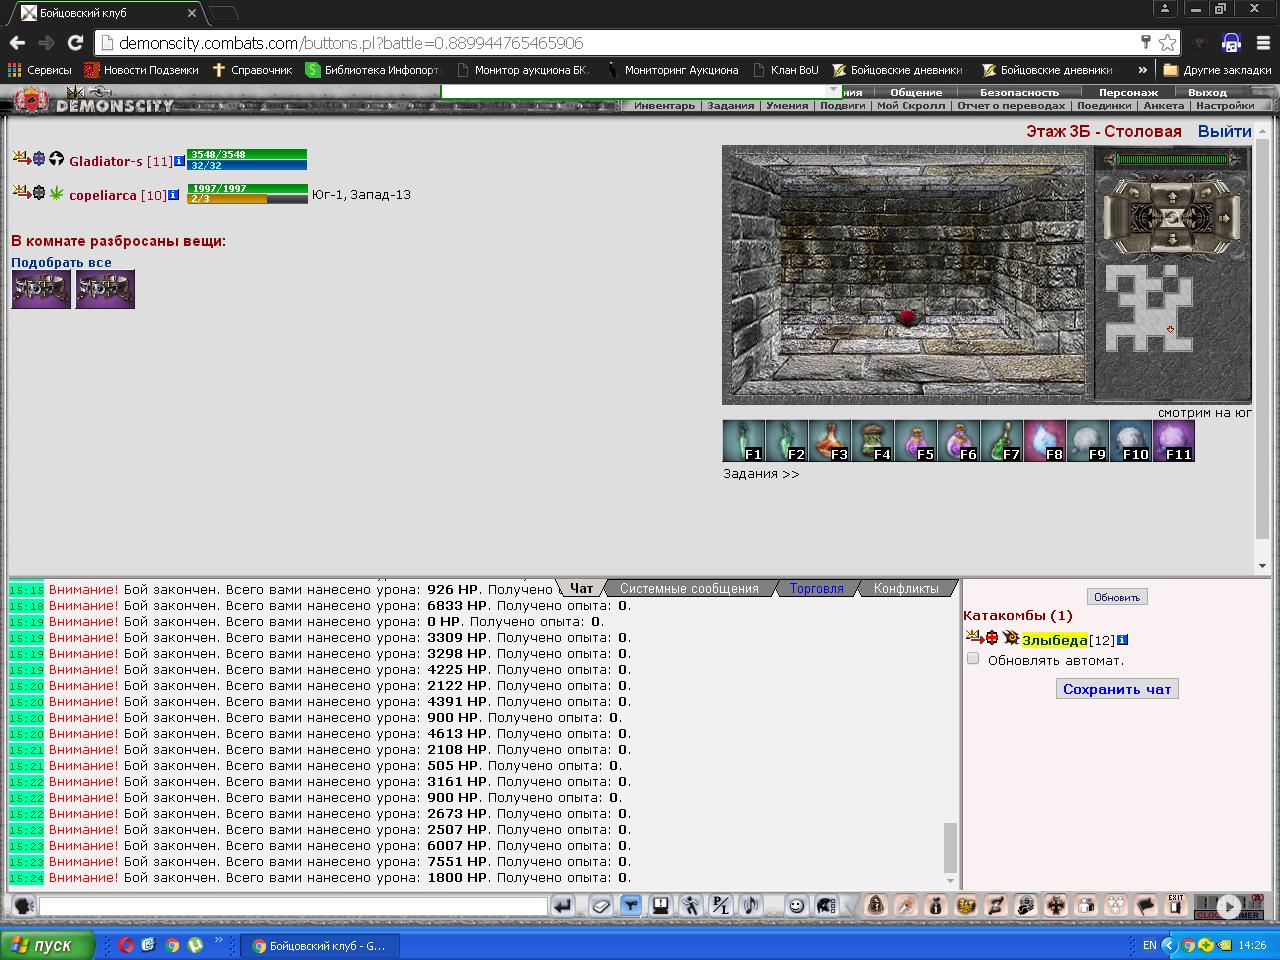Click the send message arrow button

[x=563, y=905]
